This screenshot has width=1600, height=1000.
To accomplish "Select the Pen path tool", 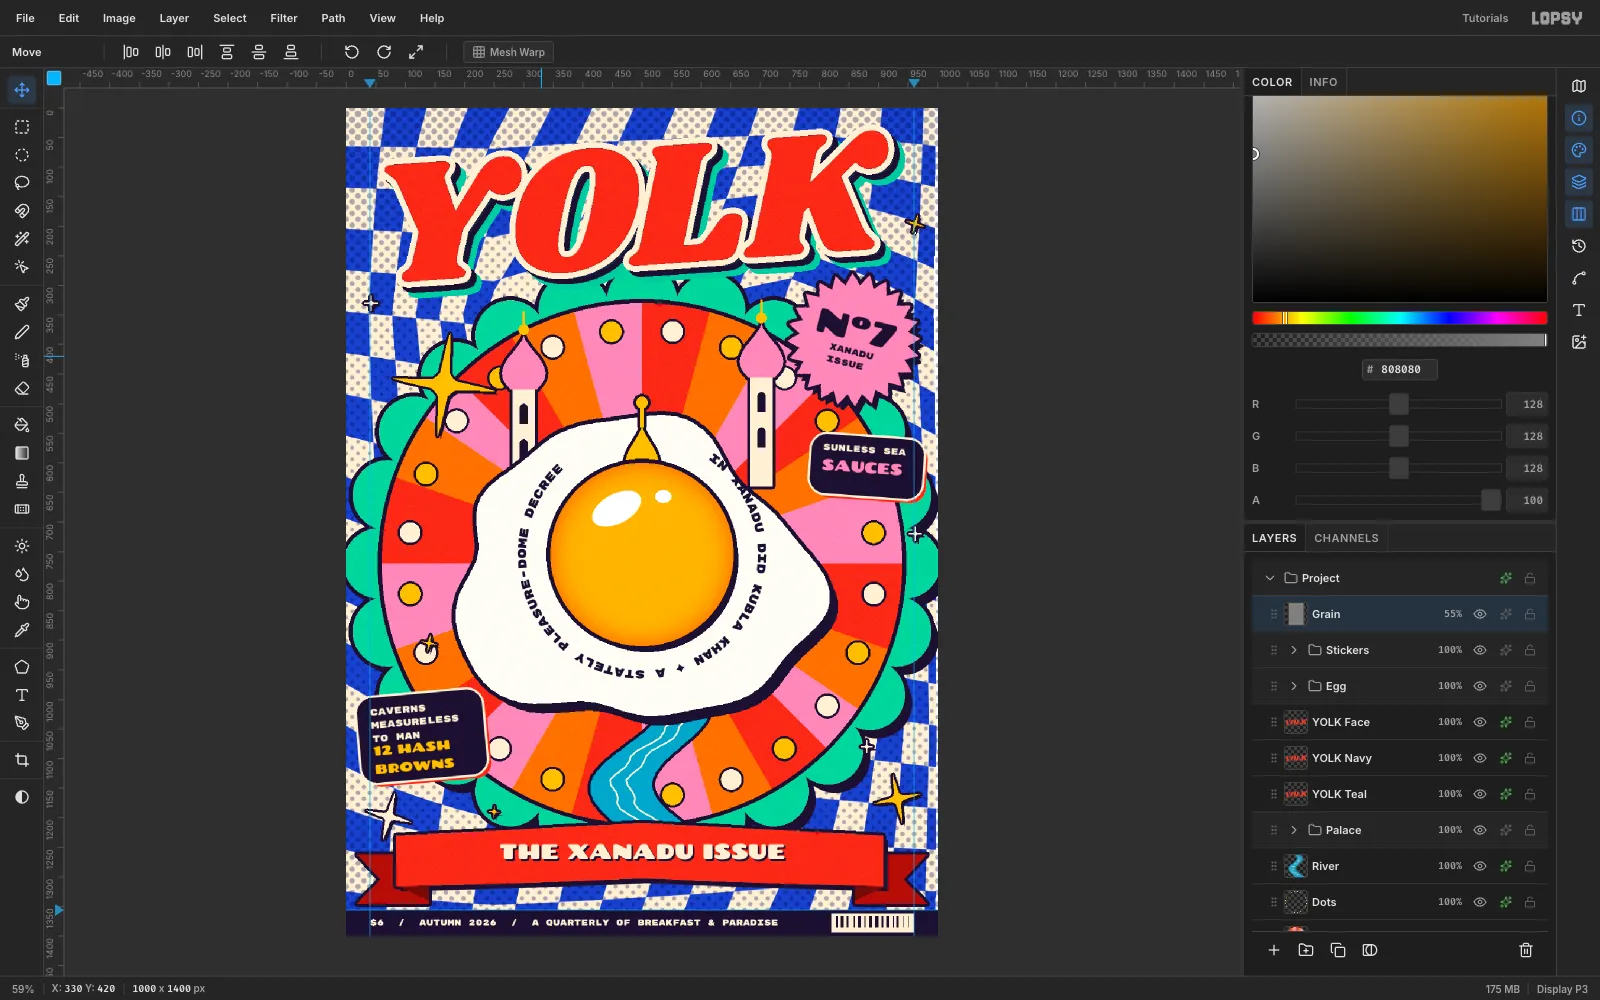I will 22,723.
